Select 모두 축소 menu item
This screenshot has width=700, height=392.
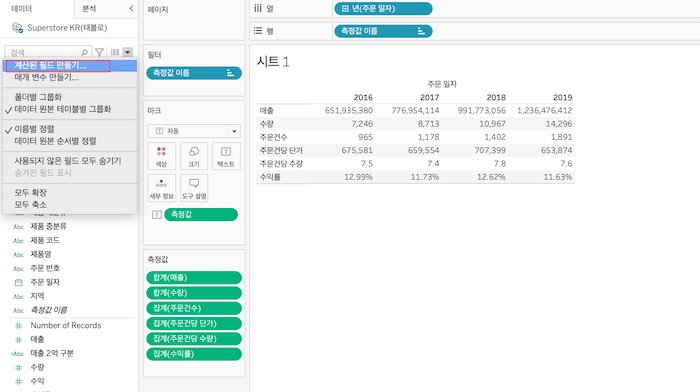point(70,204)
